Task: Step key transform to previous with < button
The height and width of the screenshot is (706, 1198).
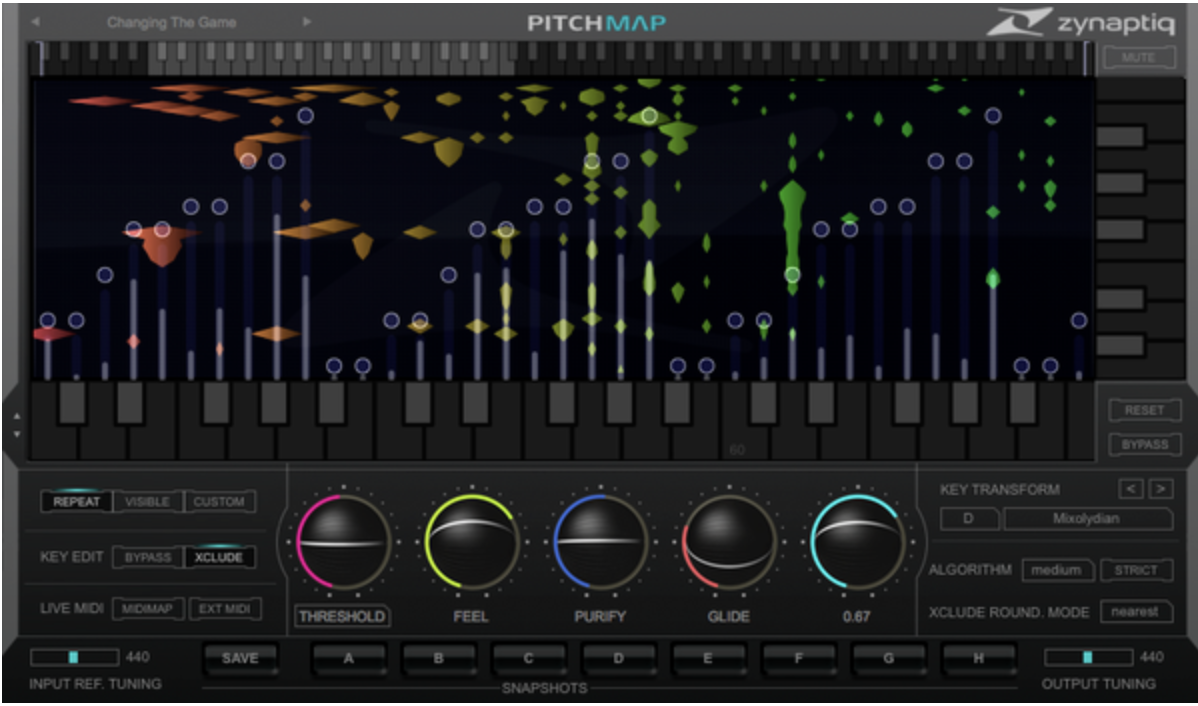Action: (1129, 489)
